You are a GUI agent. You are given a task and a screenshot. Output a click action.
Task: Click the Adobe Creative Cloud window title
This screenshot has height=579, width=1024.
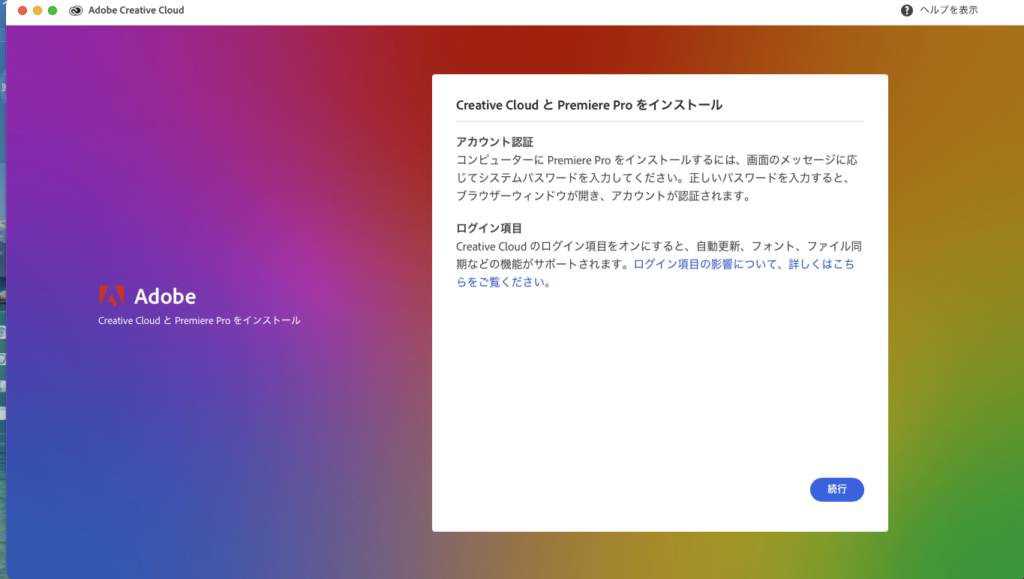tap(136, 10)
